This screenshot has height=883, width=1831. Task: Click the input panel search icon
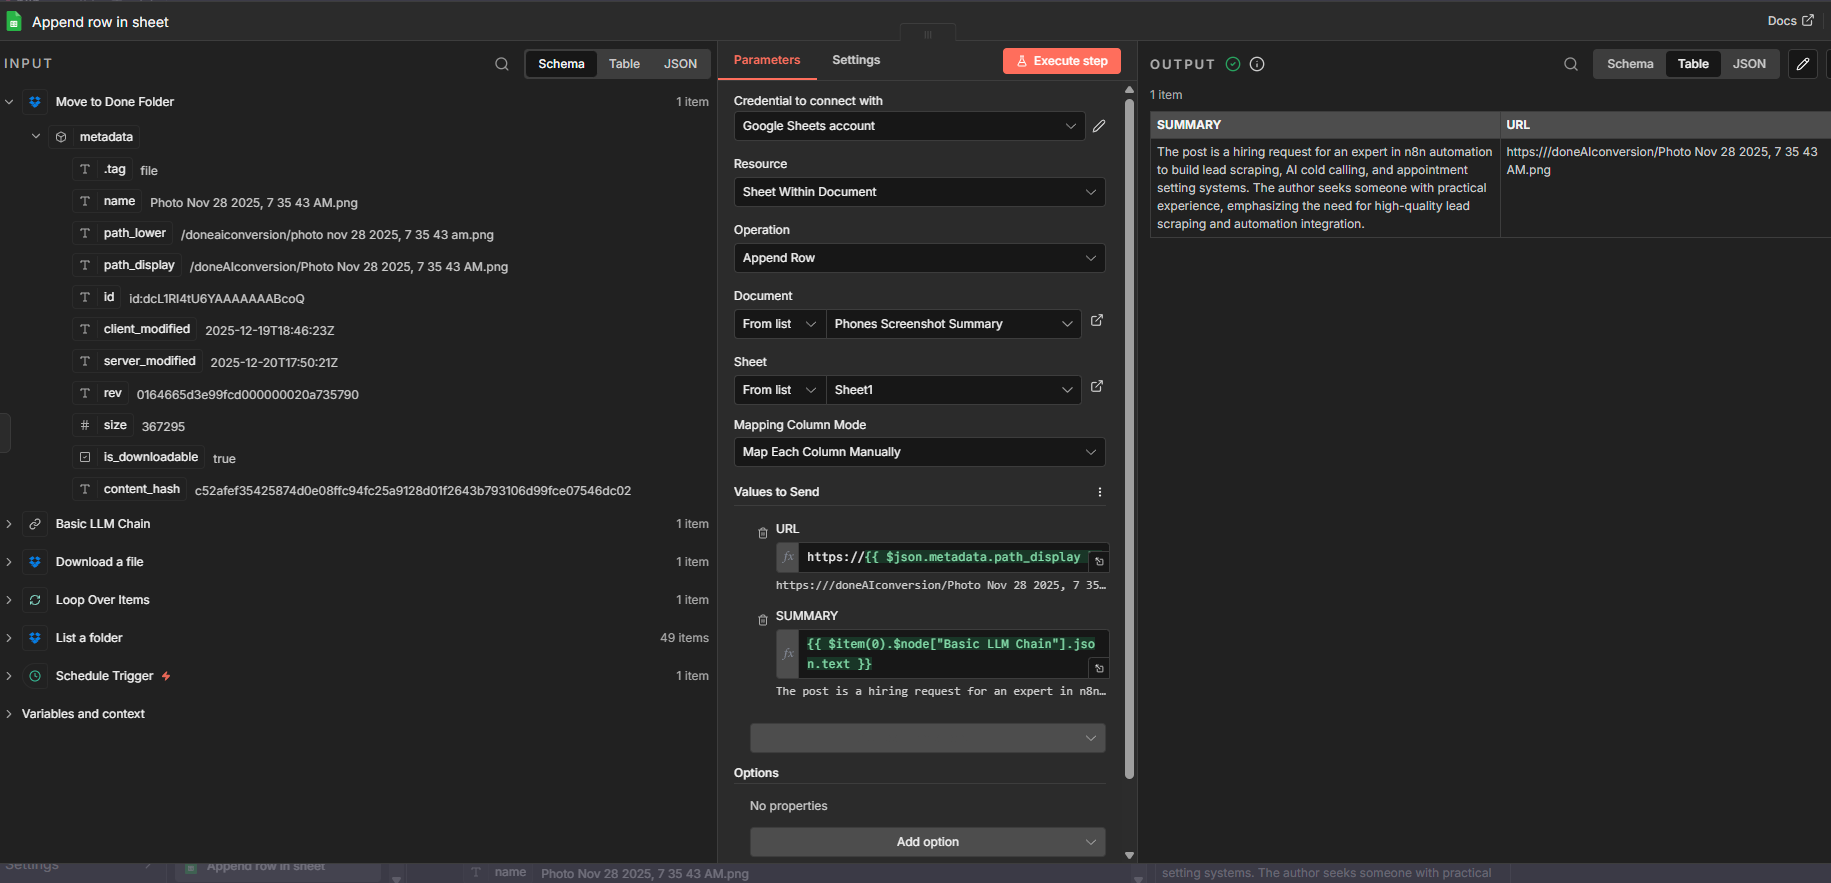tap(501, 64)
